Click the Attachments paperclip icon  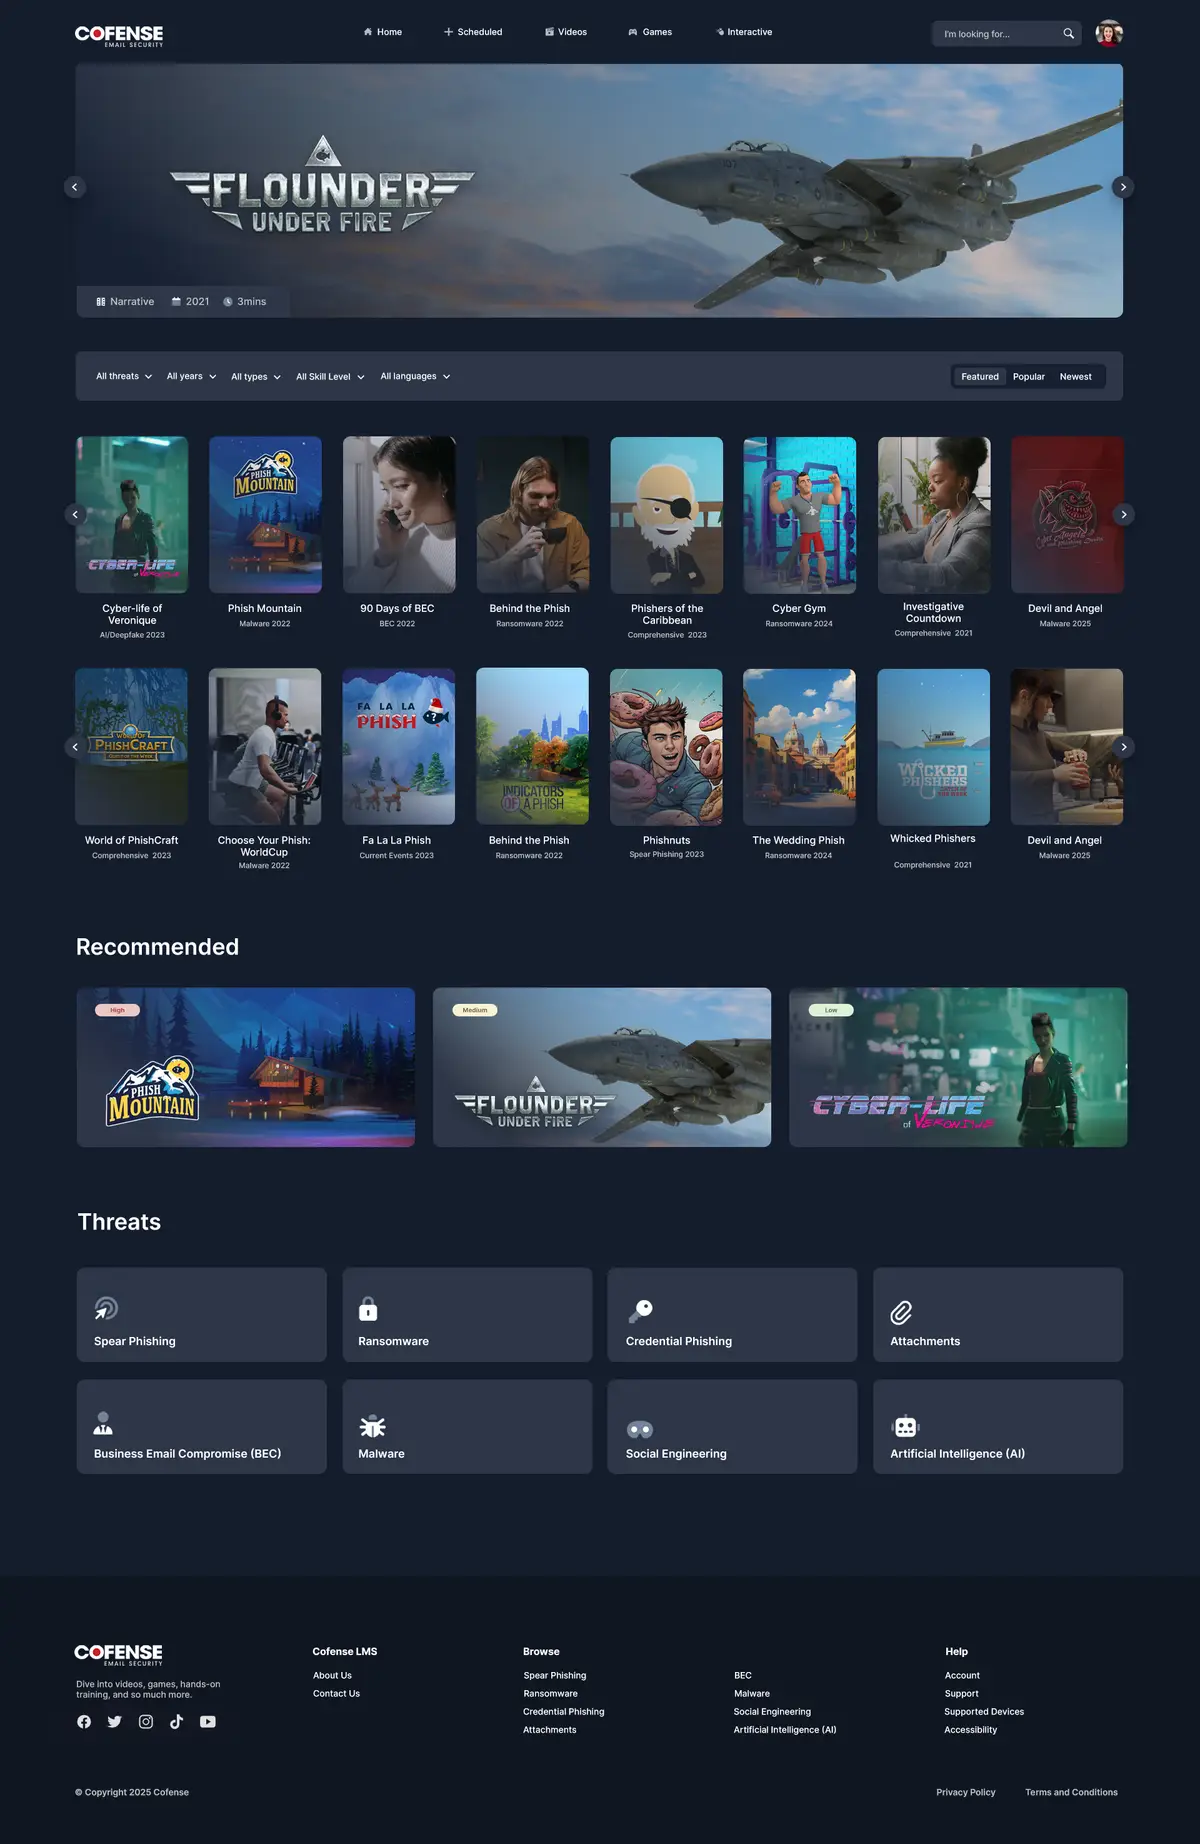[901, 1311]
